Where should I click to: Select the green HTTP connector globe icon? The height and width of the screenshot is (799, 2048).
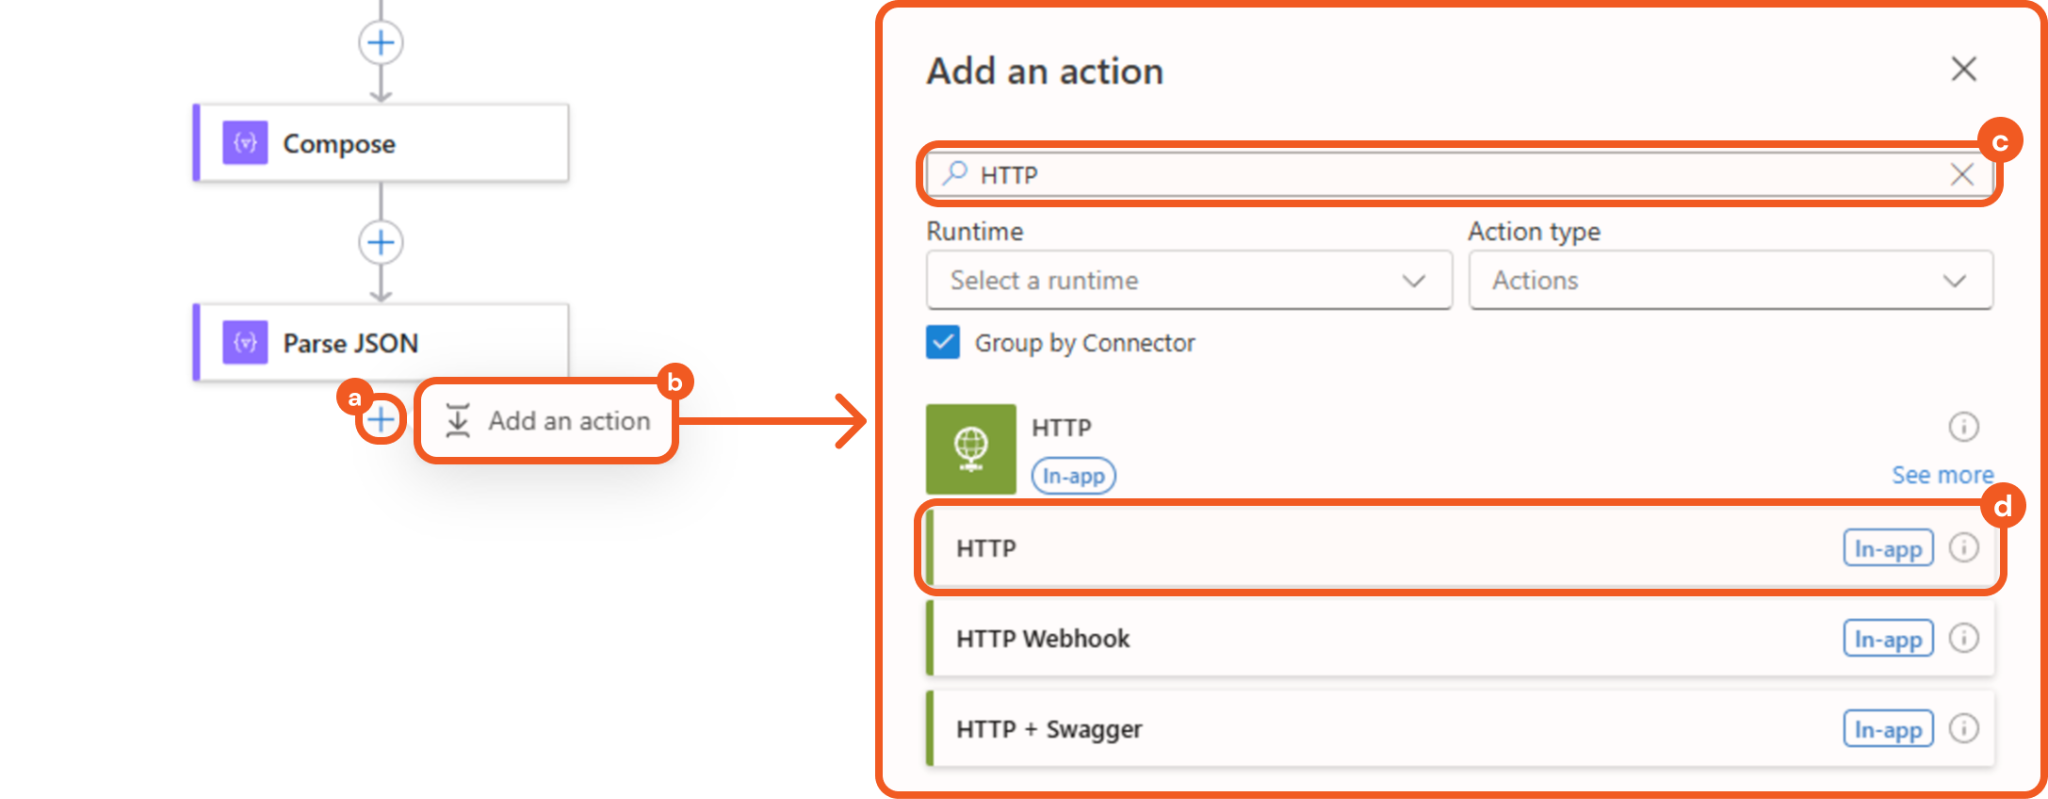coord(969,448)
